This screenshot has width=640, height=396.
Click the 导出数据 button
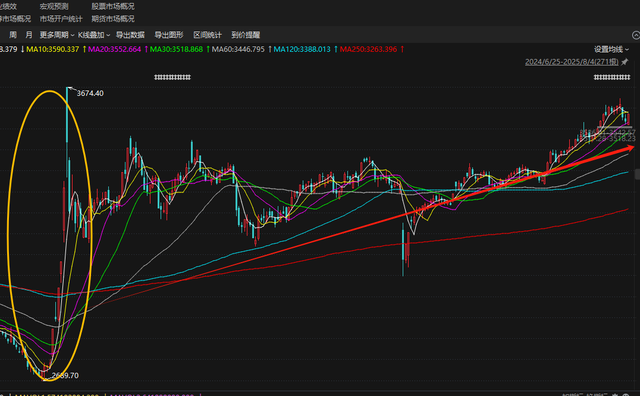[x=130, y=35]
